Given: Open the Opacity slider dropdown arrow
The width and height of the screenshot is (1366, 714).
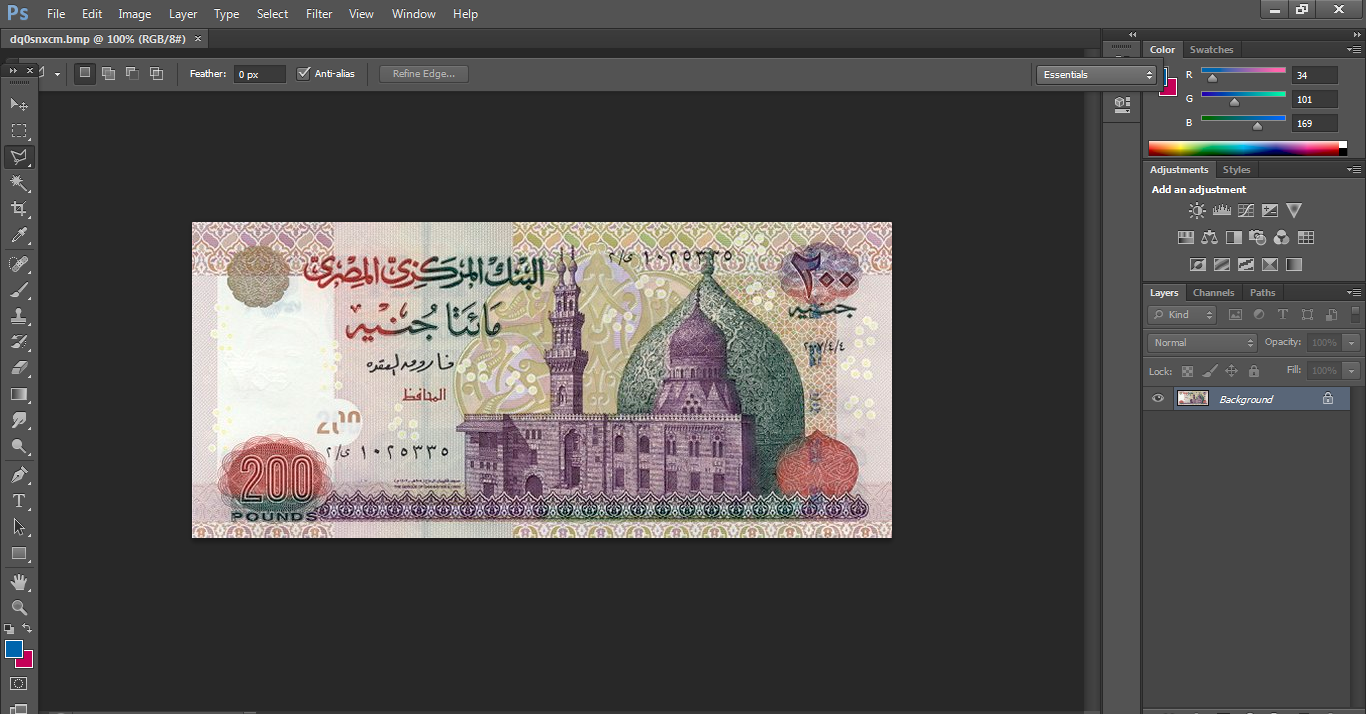Looking at the screenshot, I should point(1352,342).
